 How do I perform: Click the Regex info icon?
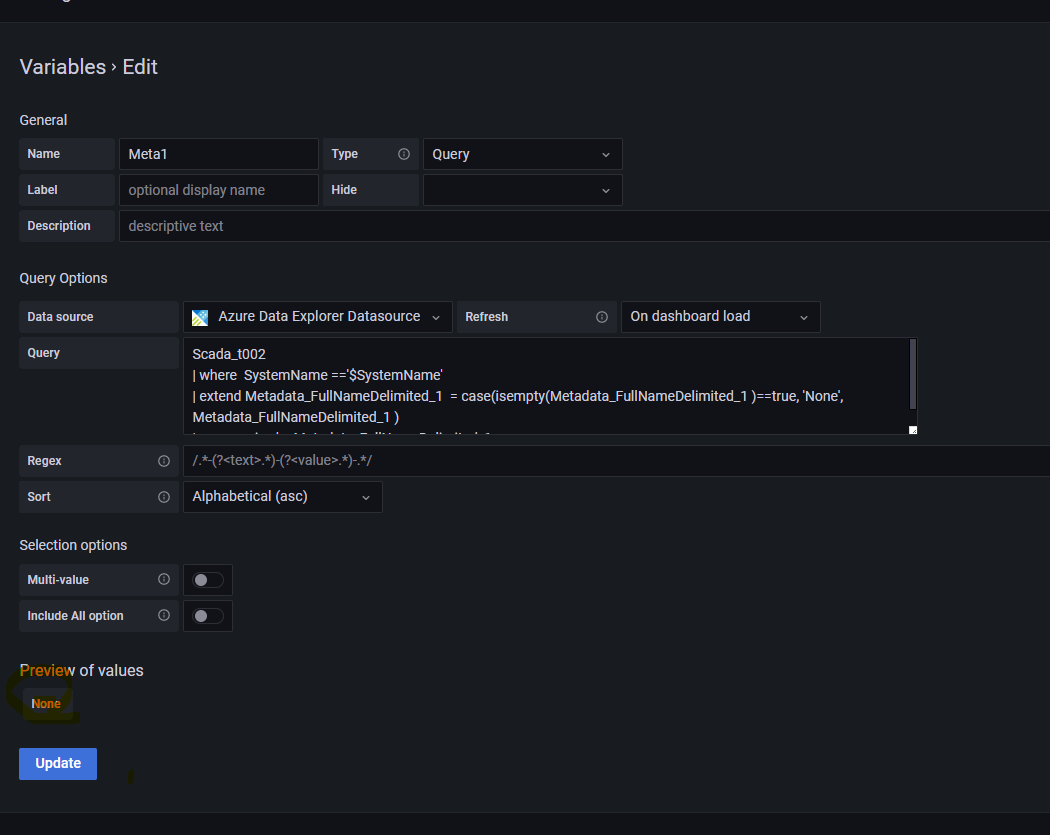pos(163,461)
